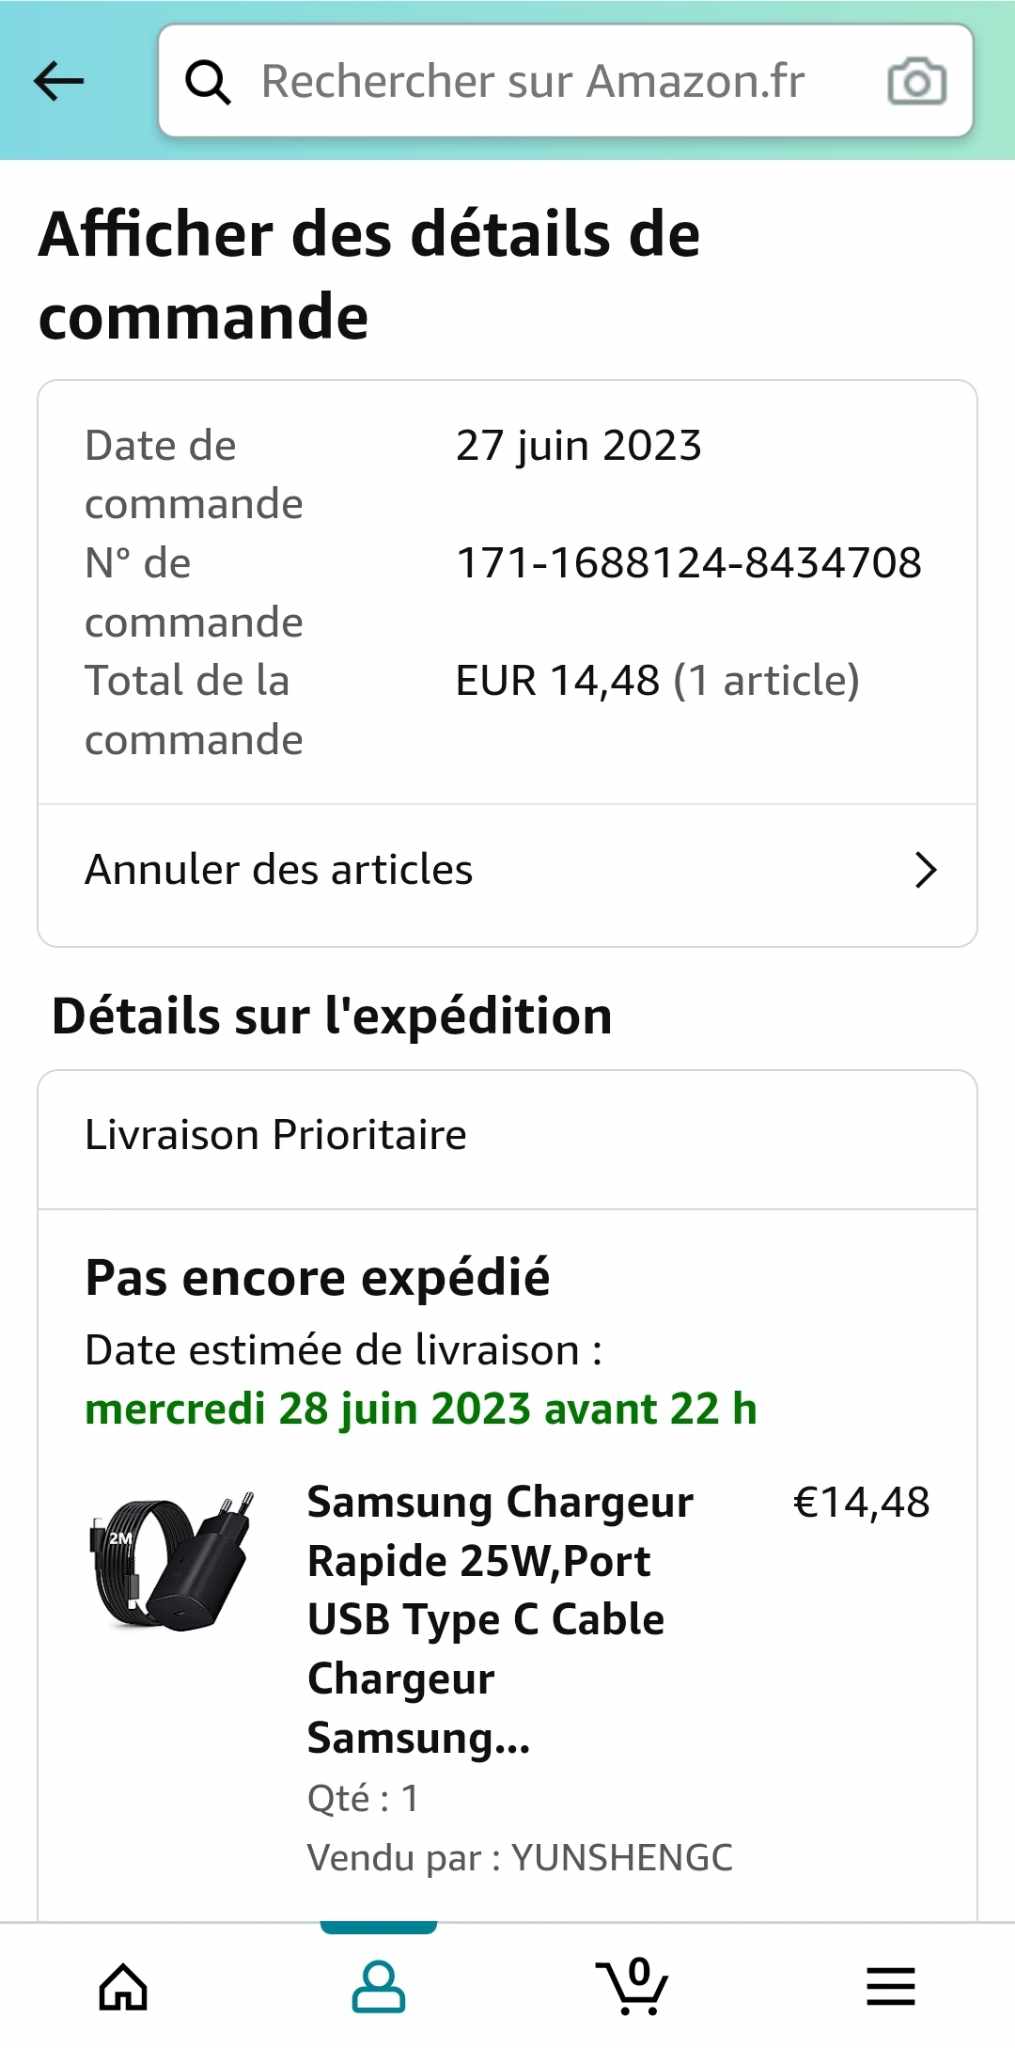Viewport: 1015px width, 2048px height.
Task: Open camera search in the search bar
Action: point(916,82)
